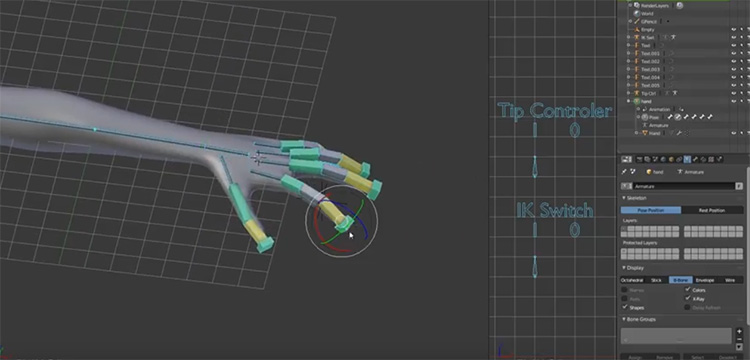
Task: Click the Pose item icon under hand
Action: tap(644, 117)
